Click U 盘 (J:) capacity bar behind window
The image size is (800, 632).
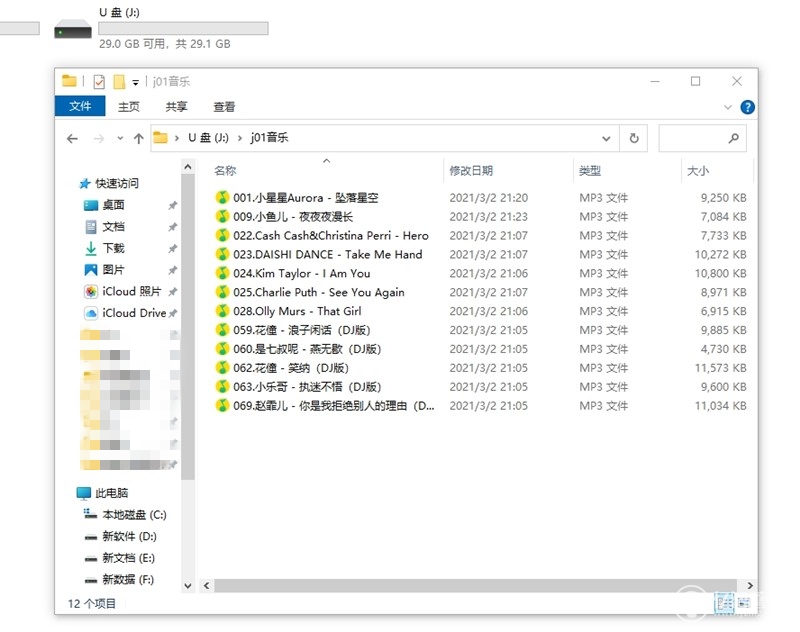pyautogui.click(x=183, y=29)
